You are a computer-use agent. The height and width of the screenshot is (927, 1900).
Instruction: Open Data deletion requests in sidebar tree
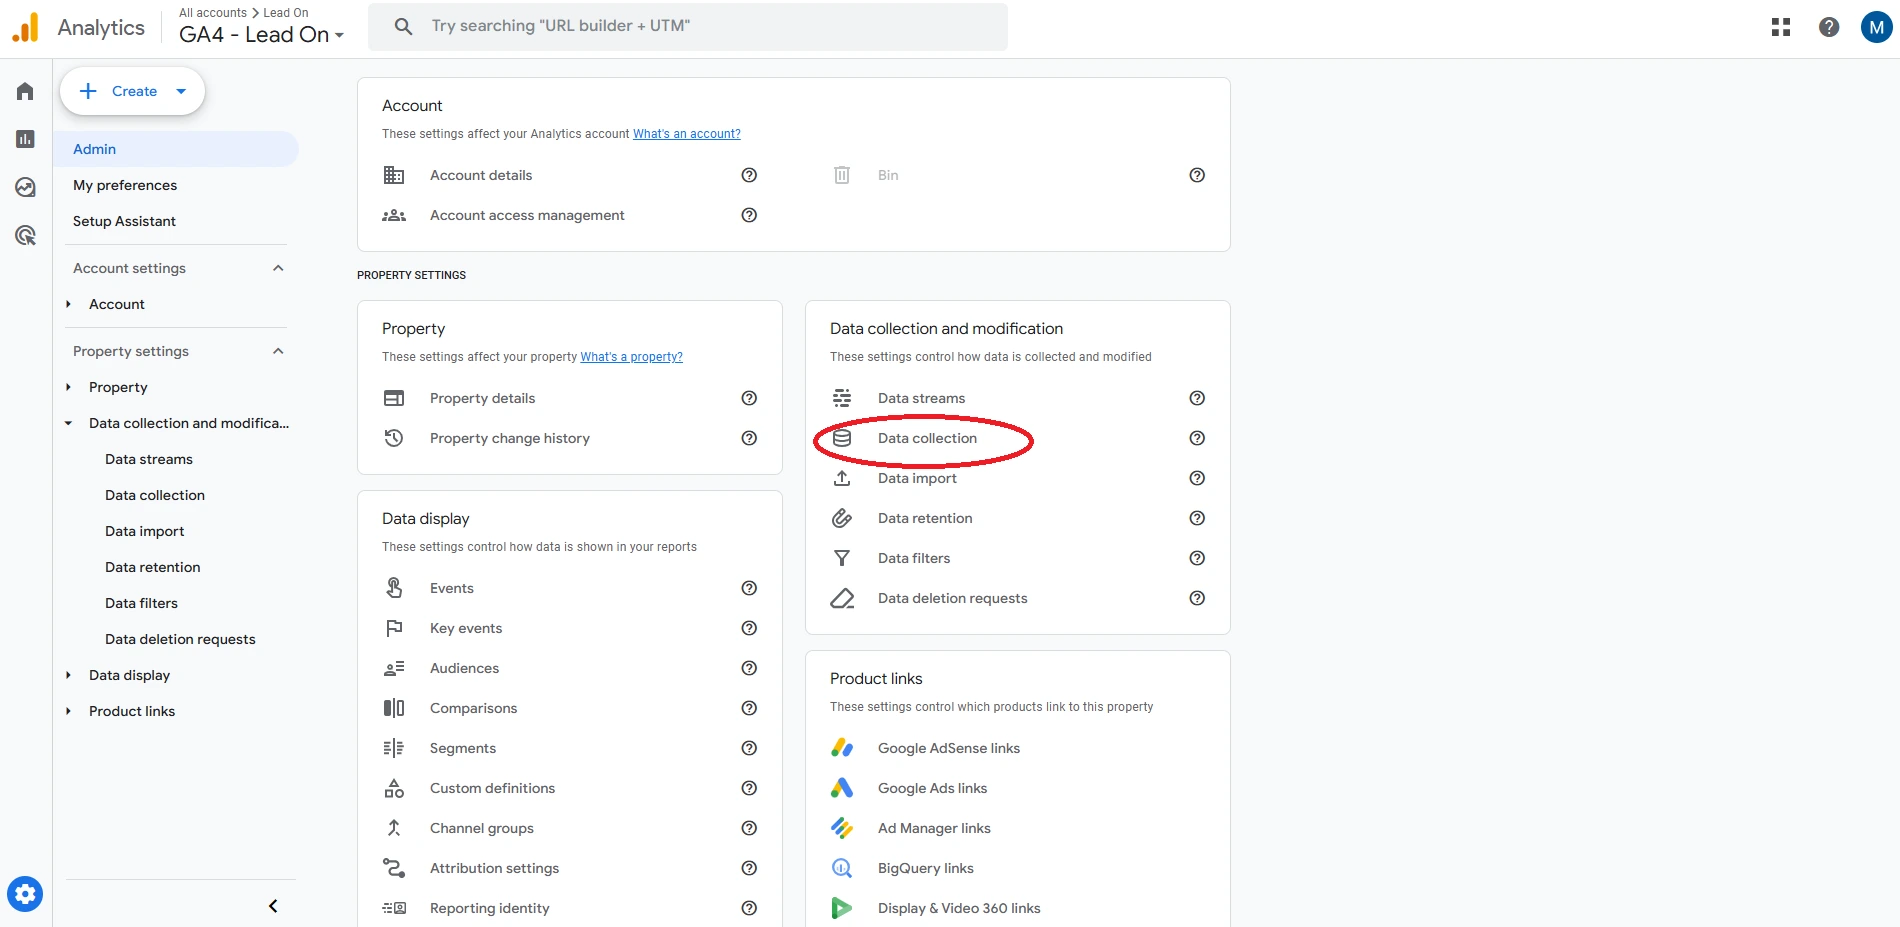(x=180, y=639)
